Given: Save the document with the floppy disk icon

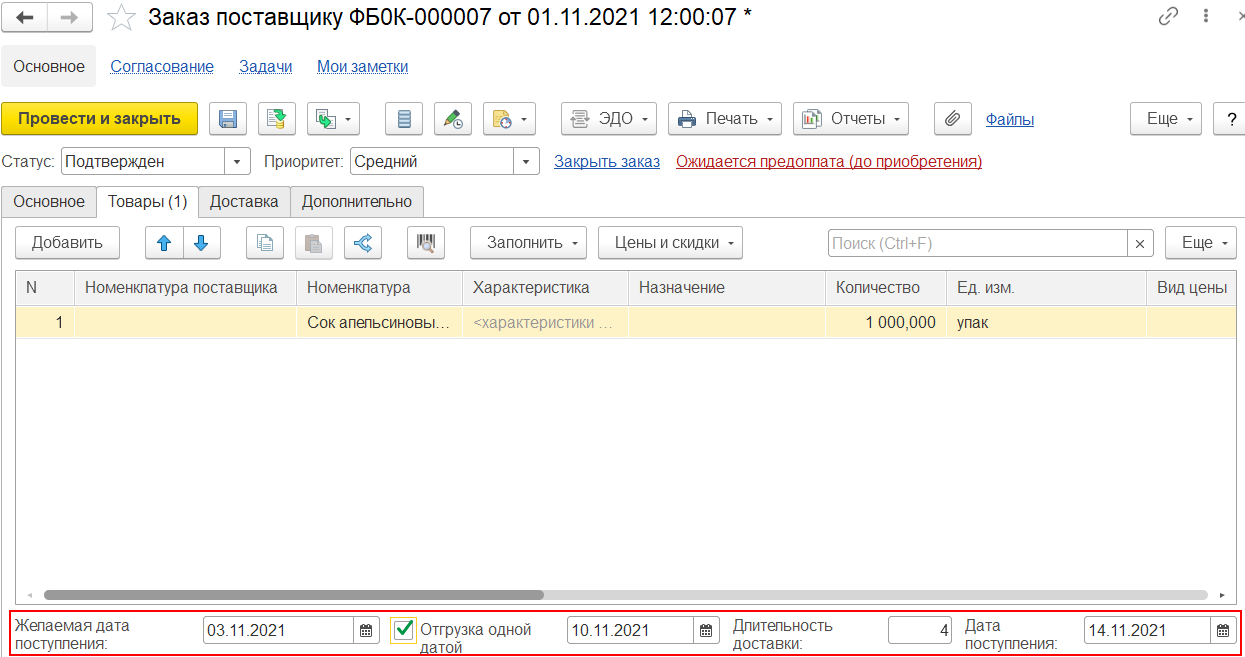Looking at the screenshot, I should pyautogui.click(x=228, y=118).
